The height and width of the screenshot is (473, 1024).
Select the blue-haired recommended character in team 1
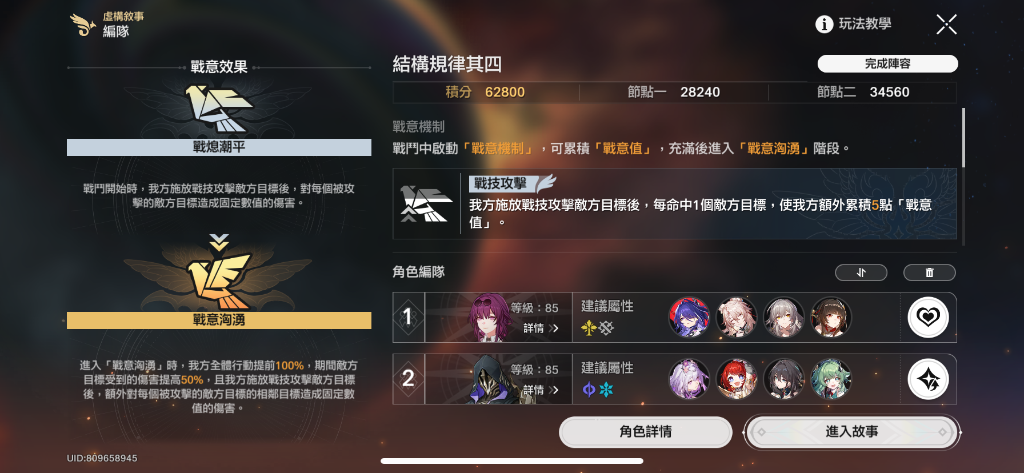coord(689,318)
